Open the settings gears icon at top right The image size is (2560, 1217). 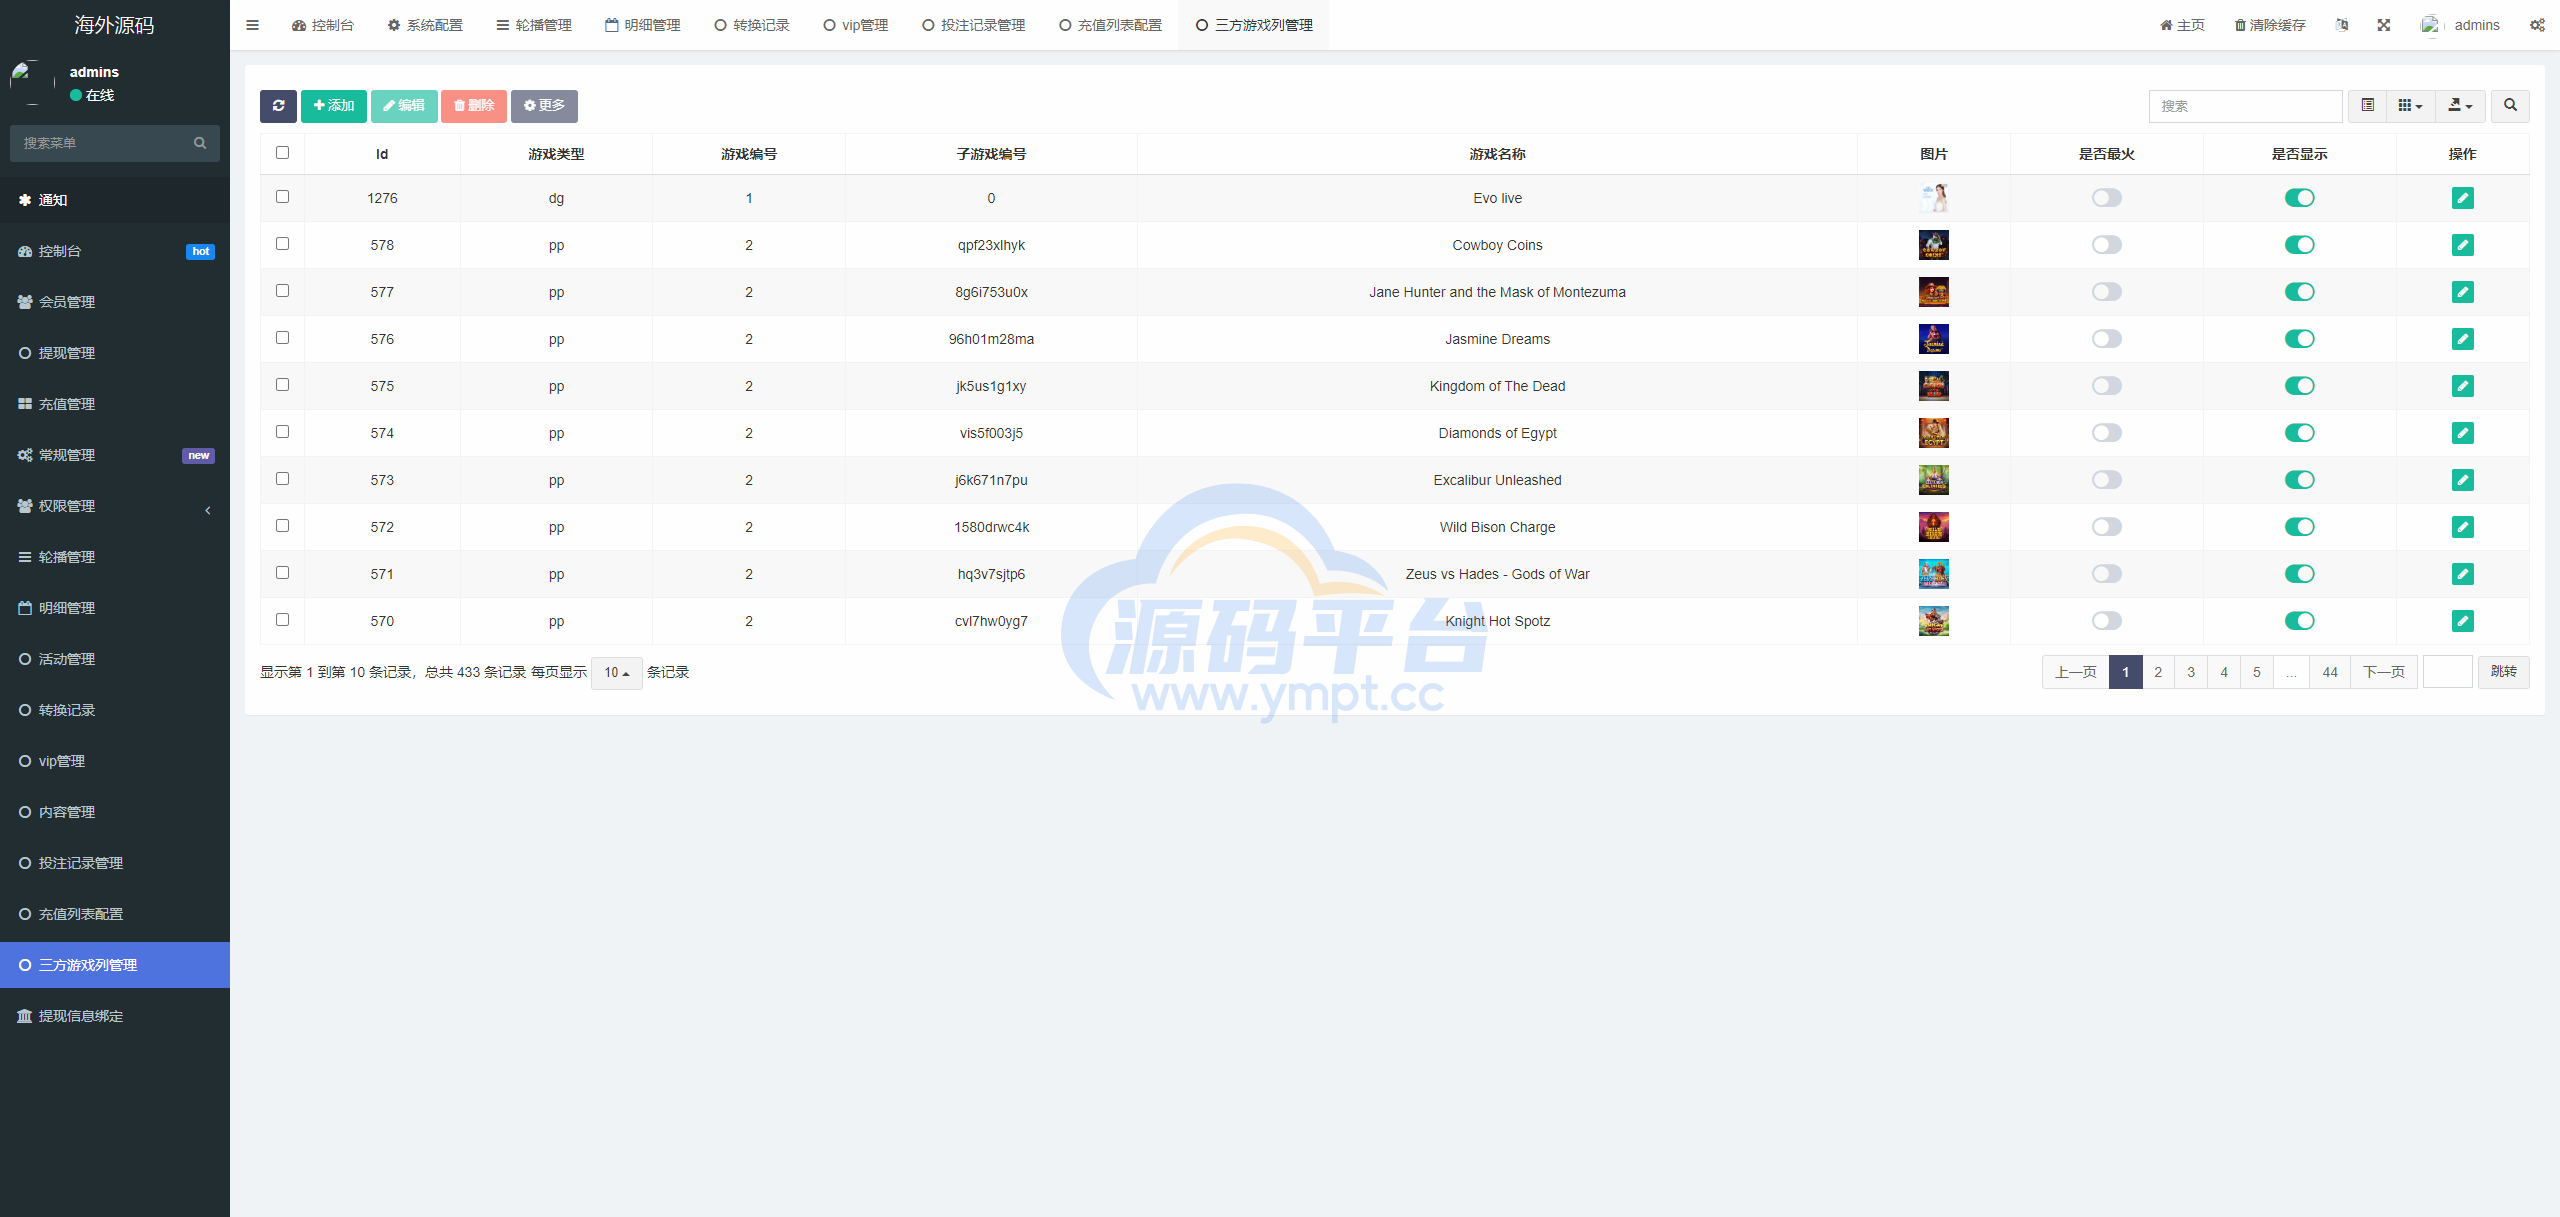(2537, 25)
